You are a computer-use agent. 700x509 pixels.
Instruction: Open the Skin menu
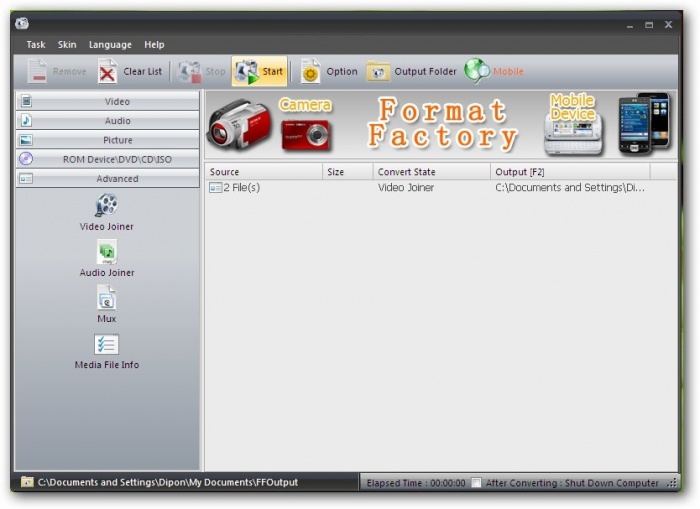(67, 45)
